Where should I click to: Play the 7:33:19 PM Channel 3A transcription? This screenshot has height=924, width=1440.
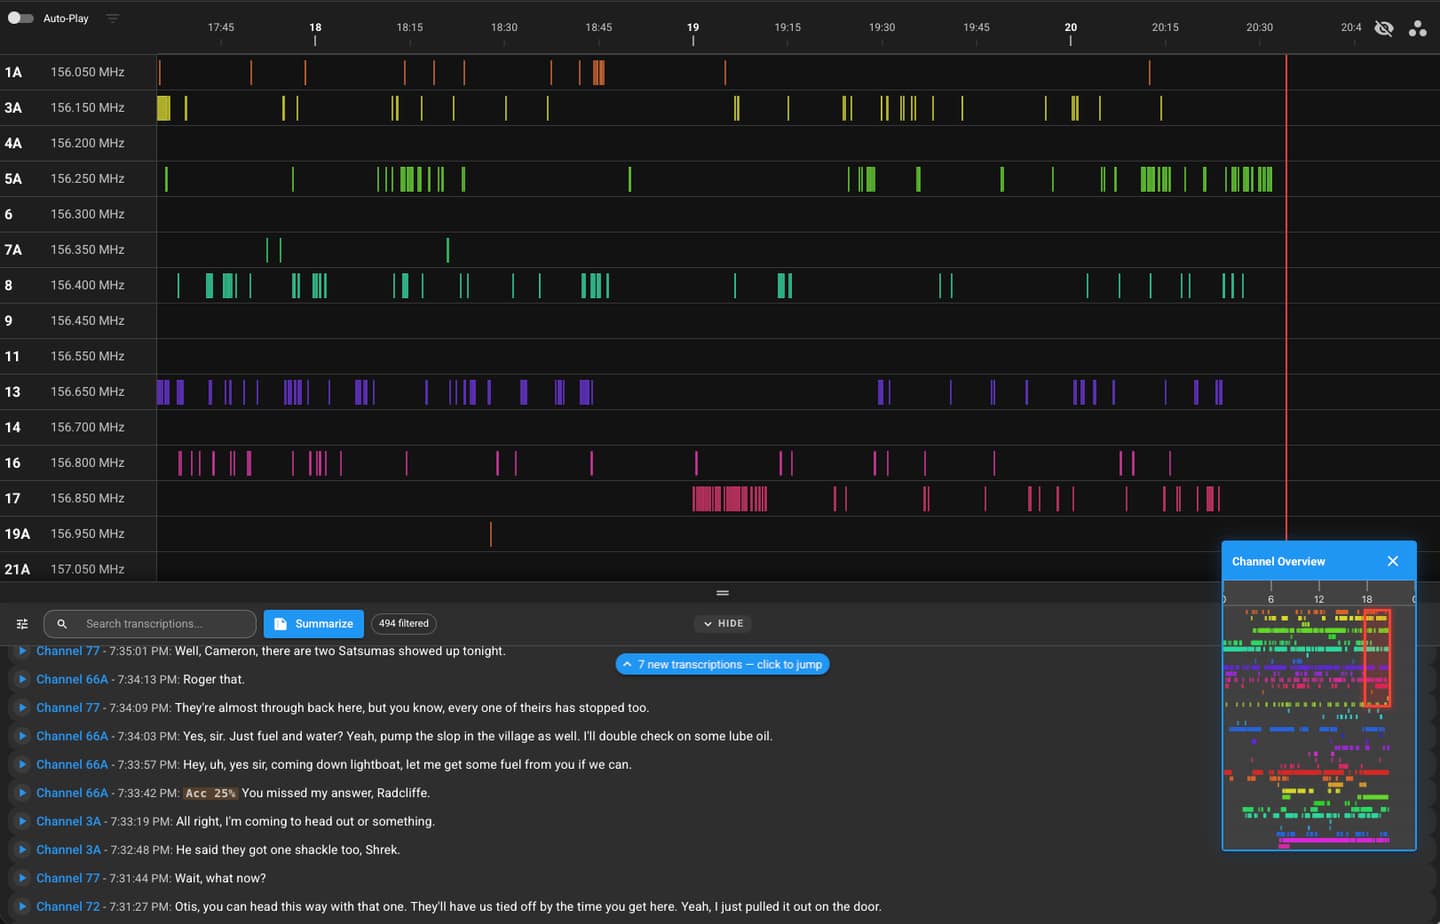(x=22, y=822)
